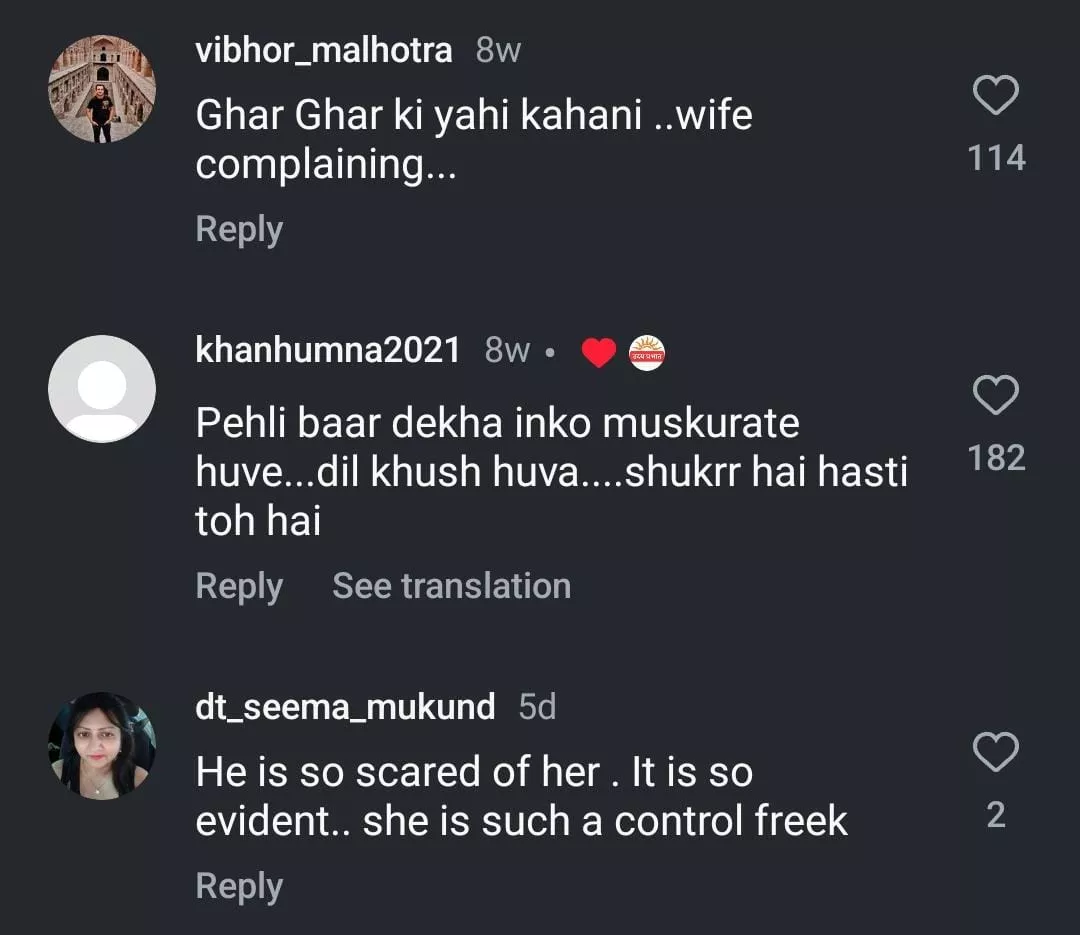Click the red heart badge beside khanhumna2021
This screenshot has height=935, width=1080.
click(x=599, y=352)
